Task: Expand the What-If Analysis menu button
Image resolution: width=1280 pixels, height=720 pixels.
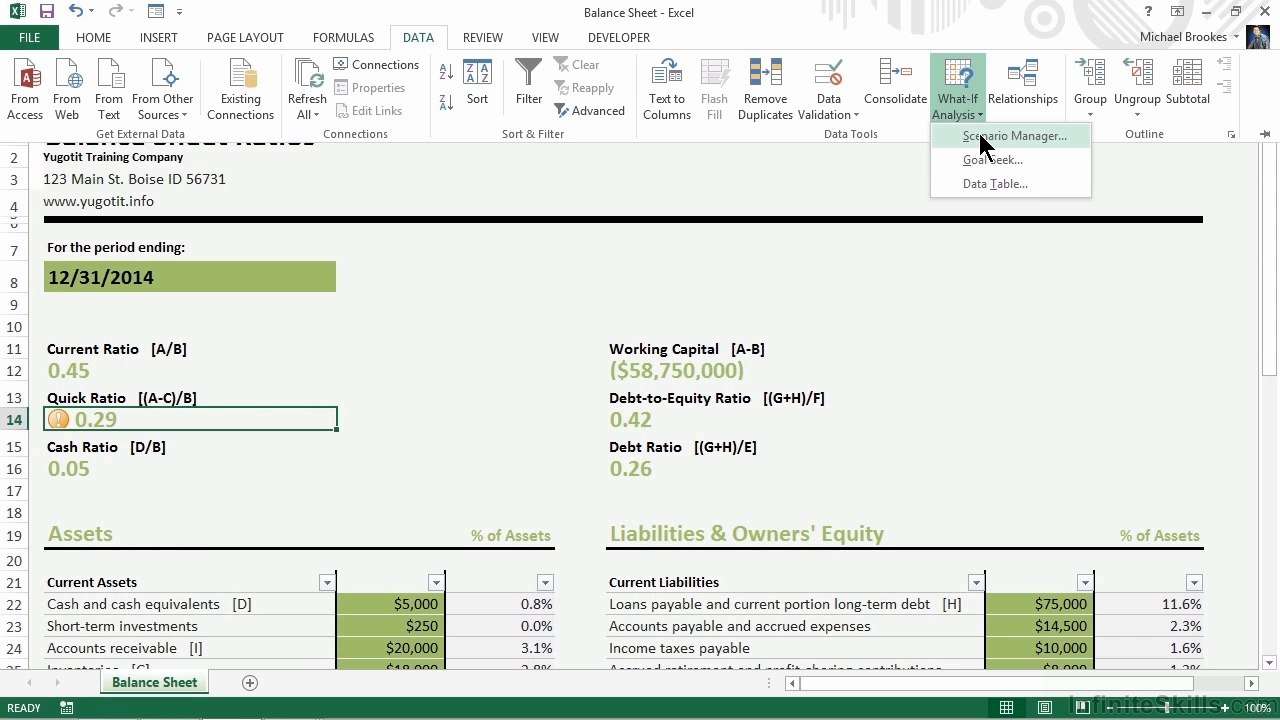Action: pos(957,90)
